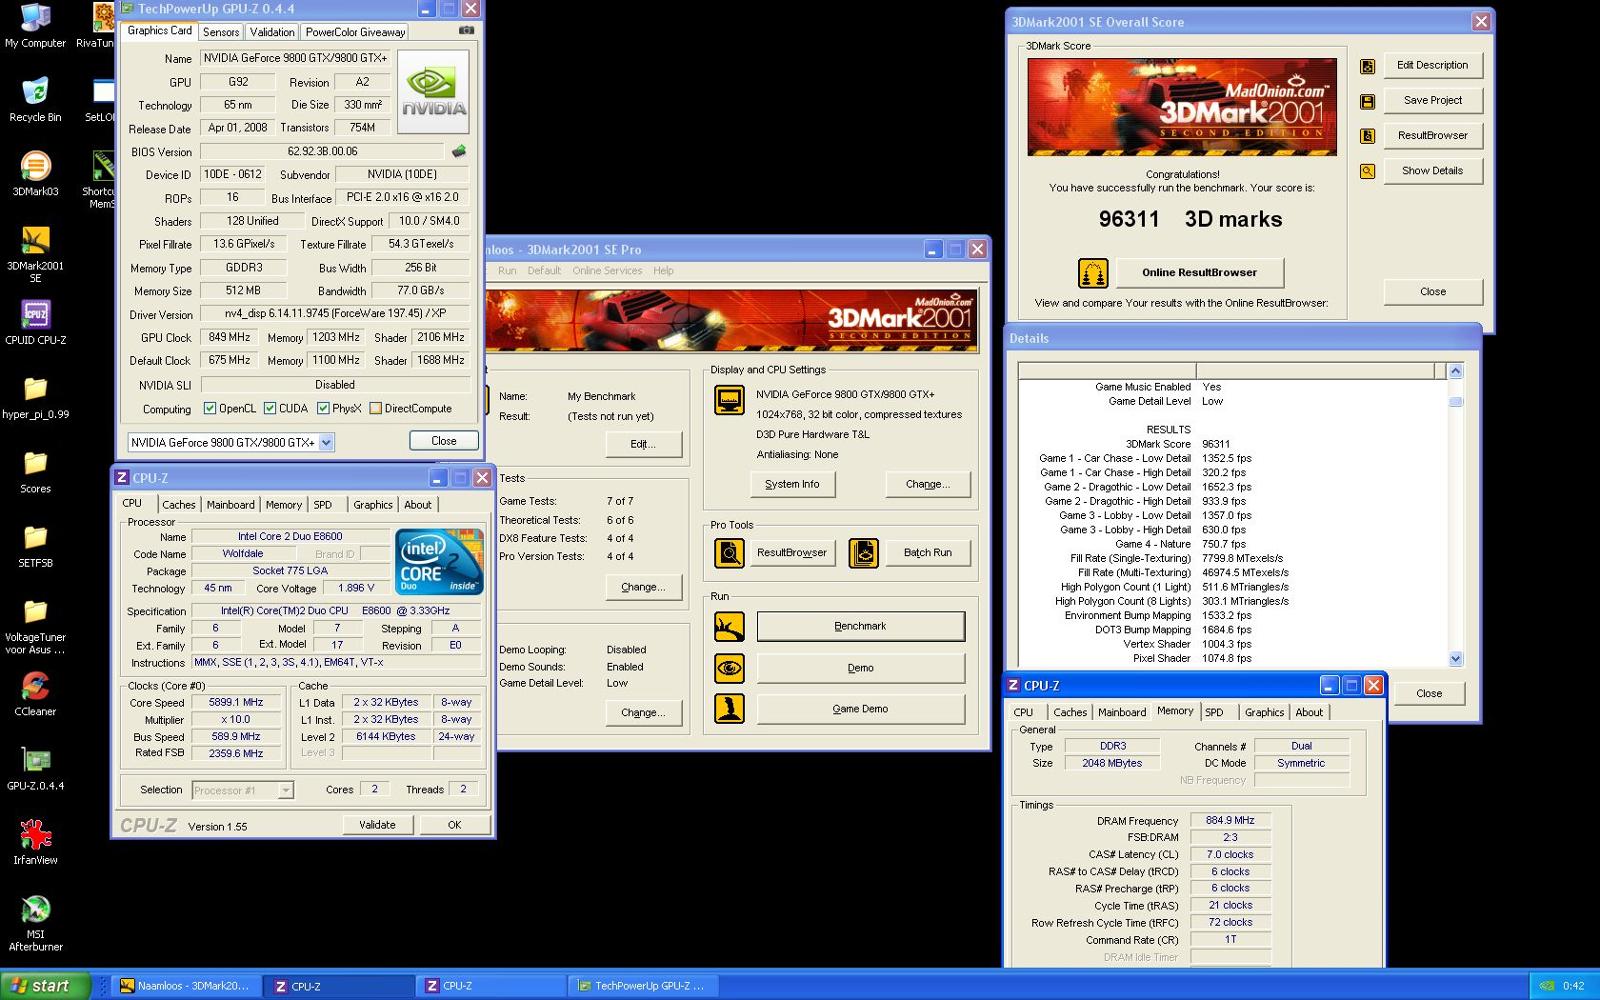1600x1000 pixels.
Task: Click the Batch Run button
Action: 928,553
